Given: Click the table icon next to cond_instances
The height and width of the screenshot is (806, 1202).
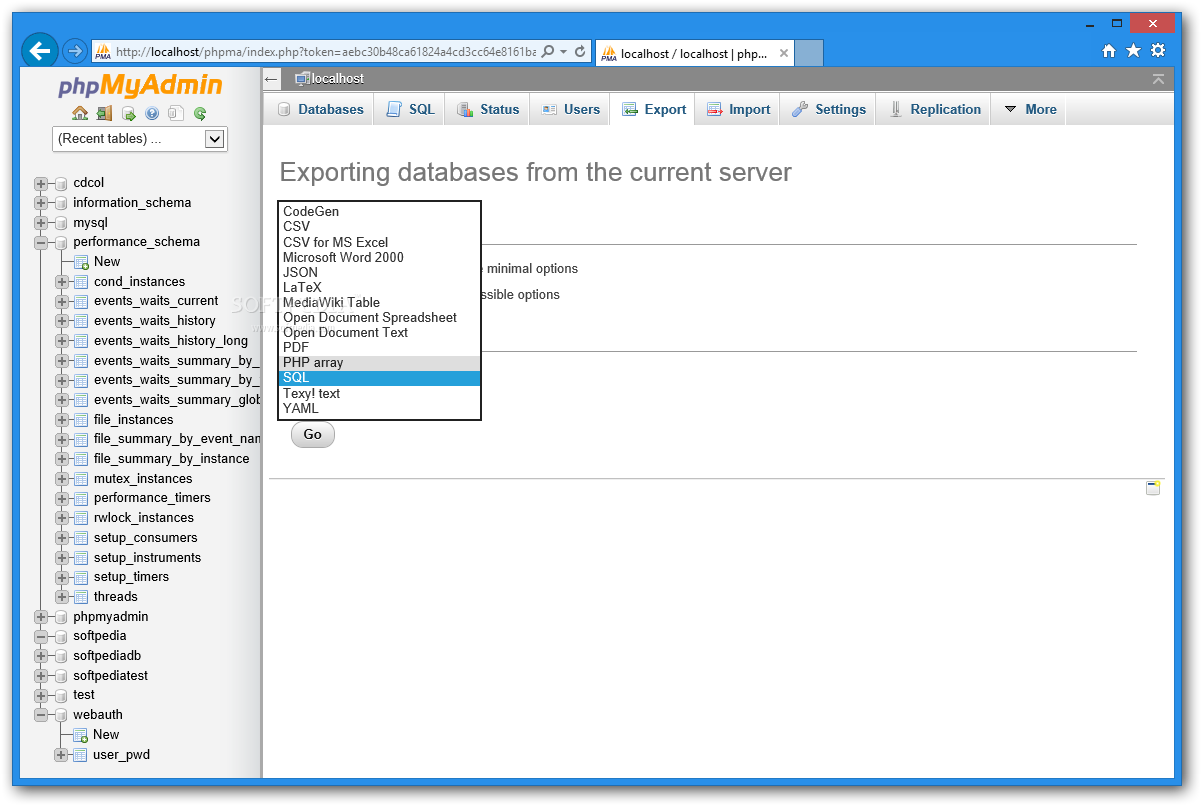Looking at the screenshot, I should pyautogui.click(x=81, y=282).
